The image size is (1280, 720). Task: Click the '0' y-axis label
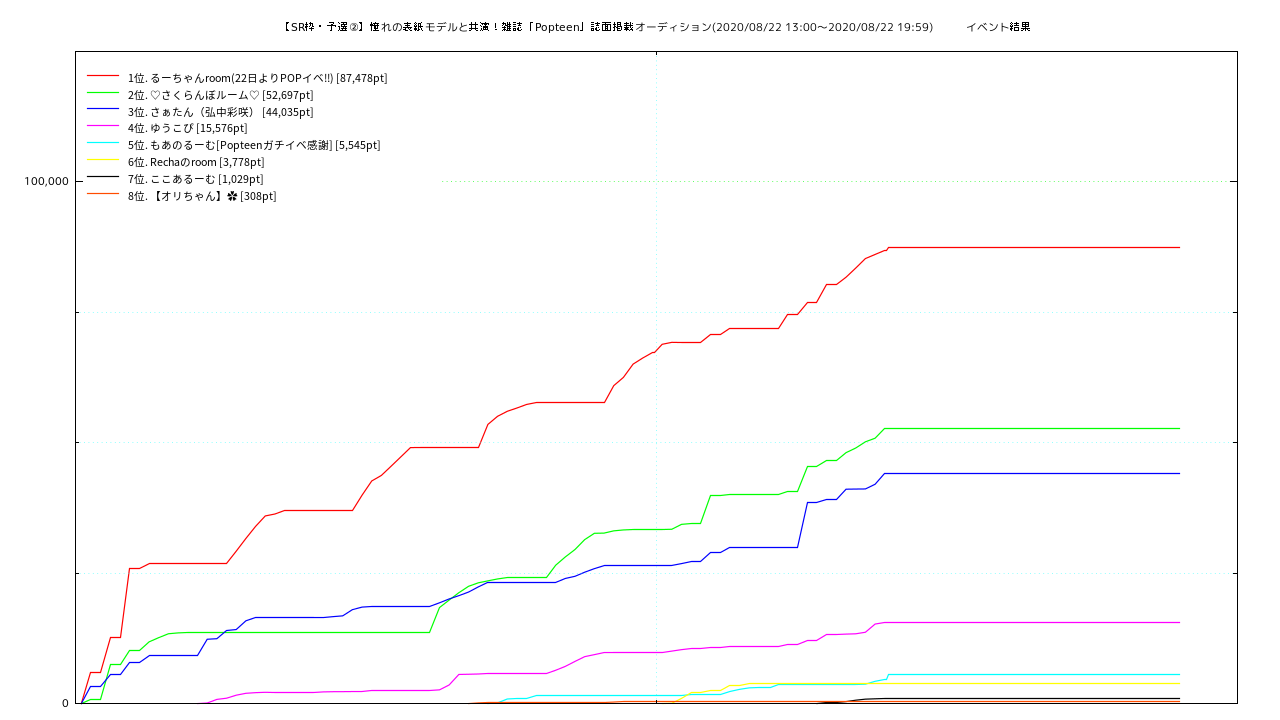coord(65,703)
